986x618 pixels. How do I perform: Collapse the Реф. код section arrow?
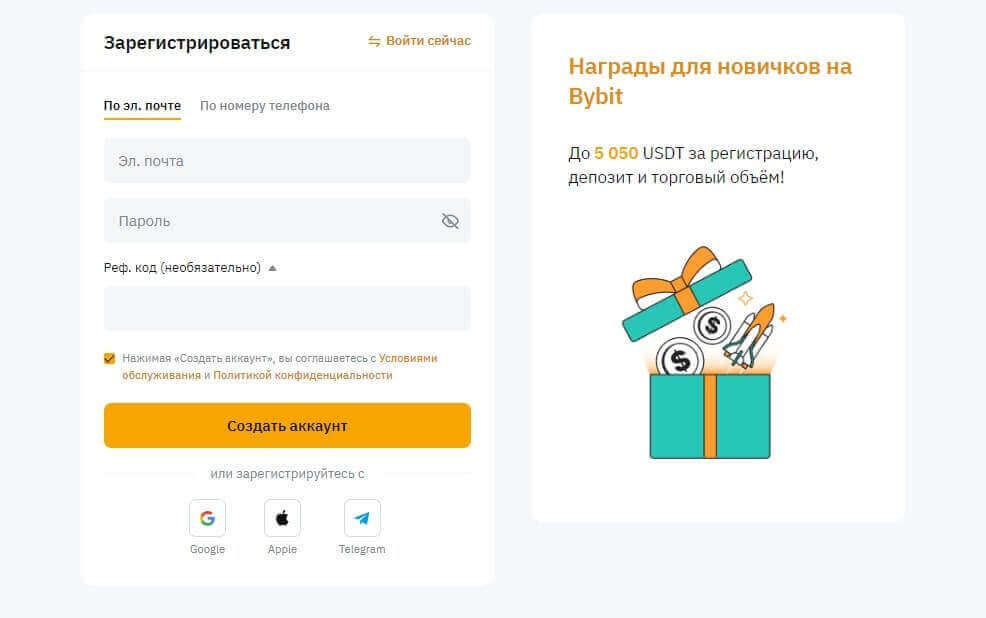[x=272, y=268]
